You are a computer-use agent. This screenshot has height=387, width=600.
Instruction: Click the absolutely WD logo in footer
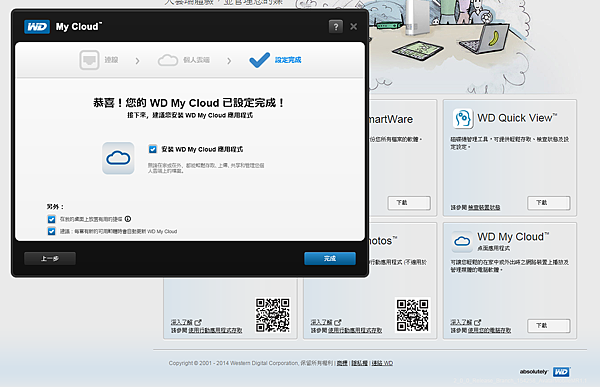[x=545, y=372]
